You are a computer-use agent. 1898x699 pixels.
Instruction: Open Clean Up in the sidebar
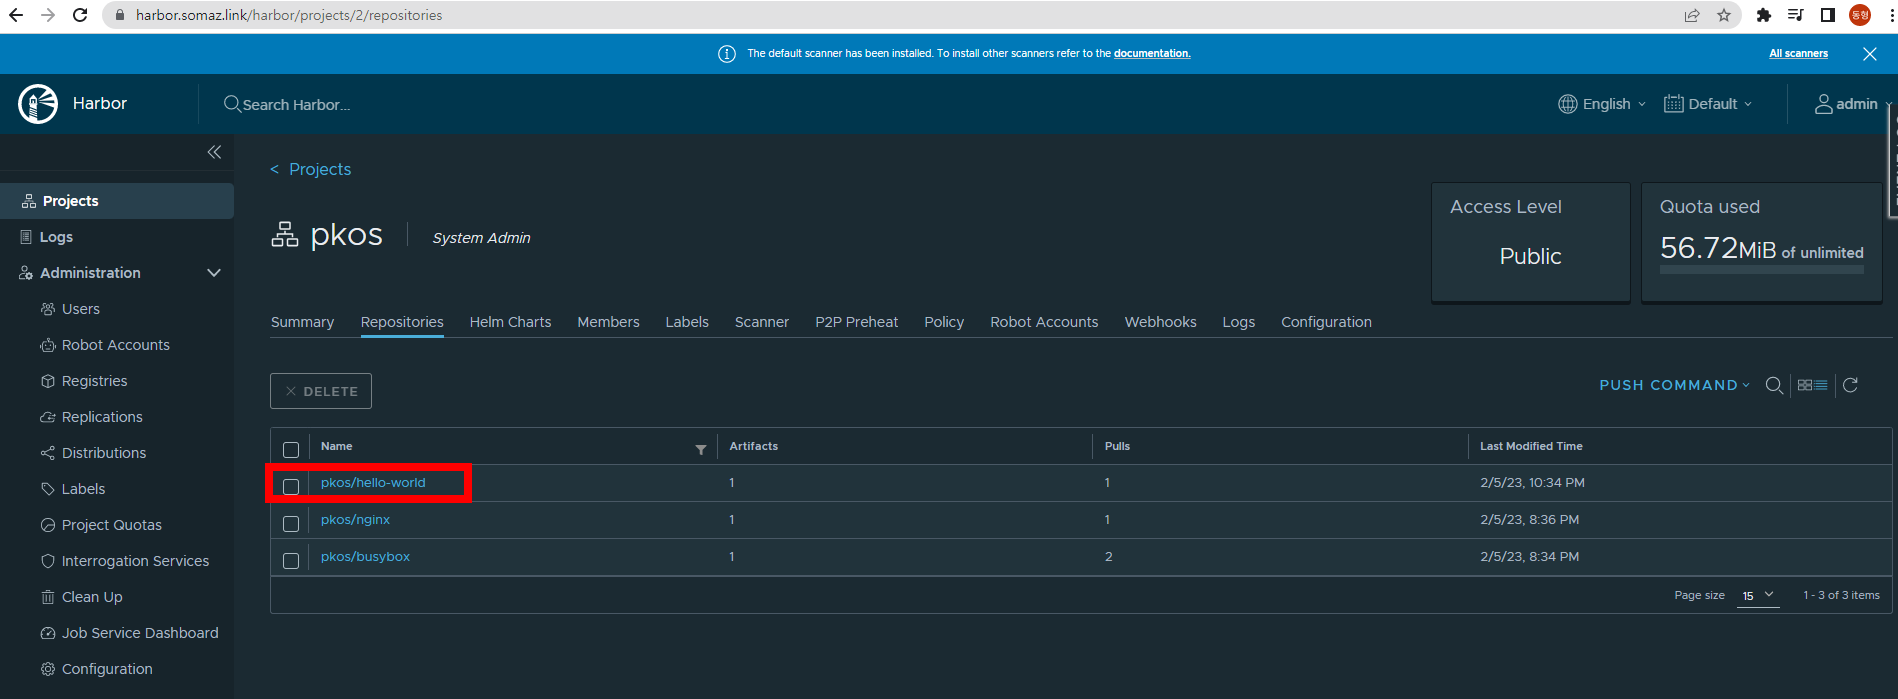click(x=92, y=597)
